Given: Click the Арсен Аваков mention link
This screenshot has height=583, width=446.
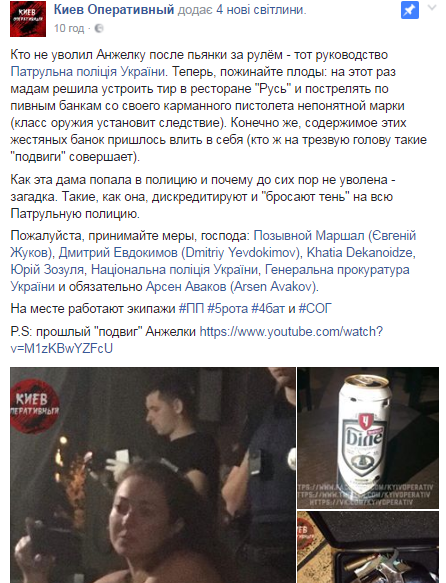Looking at the screenshot, I should pos(232,287).
